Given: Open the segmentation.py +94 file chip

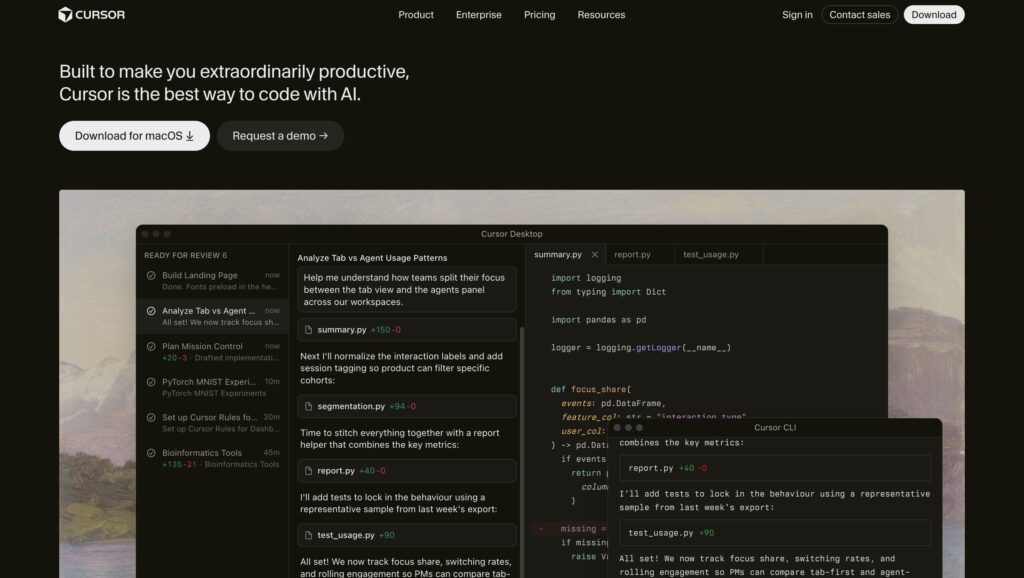Looking at the screenshot, I should point(407,406).
